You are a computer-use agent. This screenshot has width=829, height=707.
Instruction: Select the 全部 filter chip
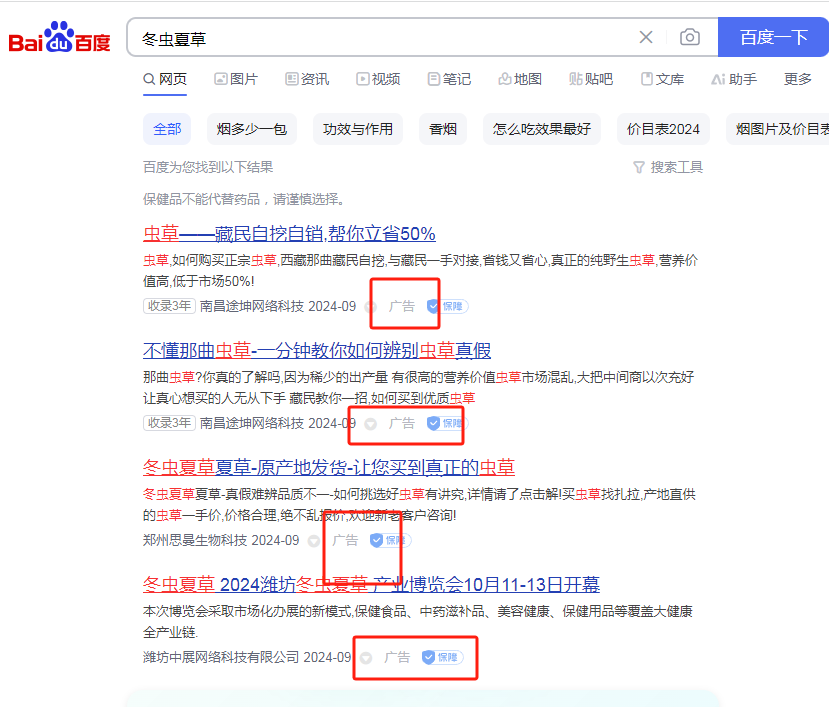point(166,129)
